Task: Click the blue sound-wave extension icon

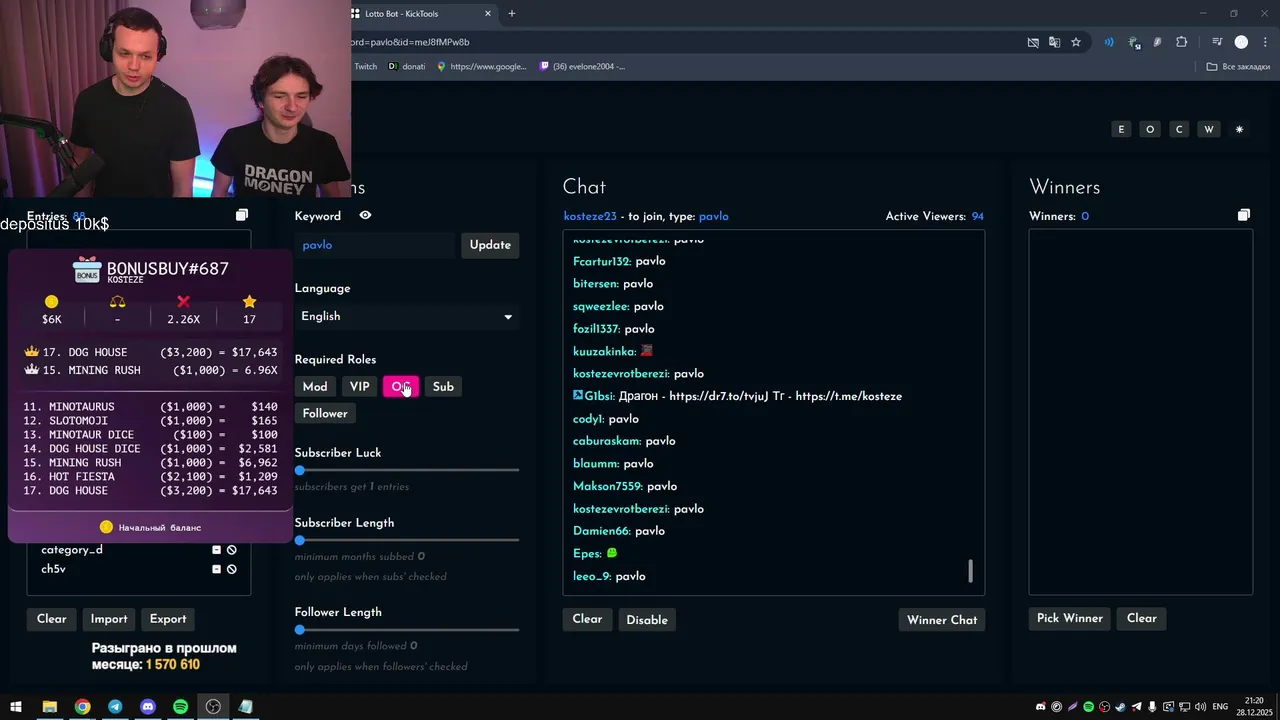Action: click(1109, 42)
